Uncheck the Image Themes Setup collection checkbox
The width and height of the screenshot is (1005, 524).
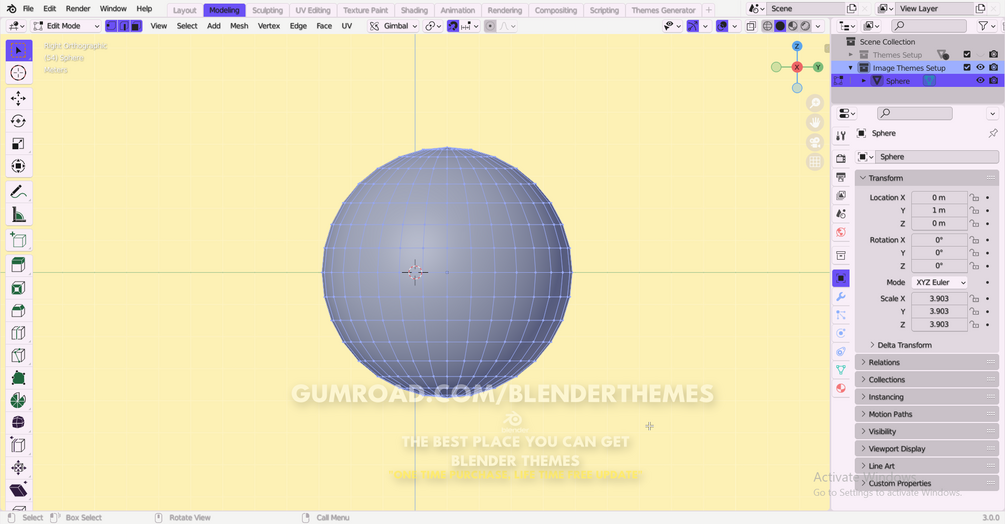967,67
